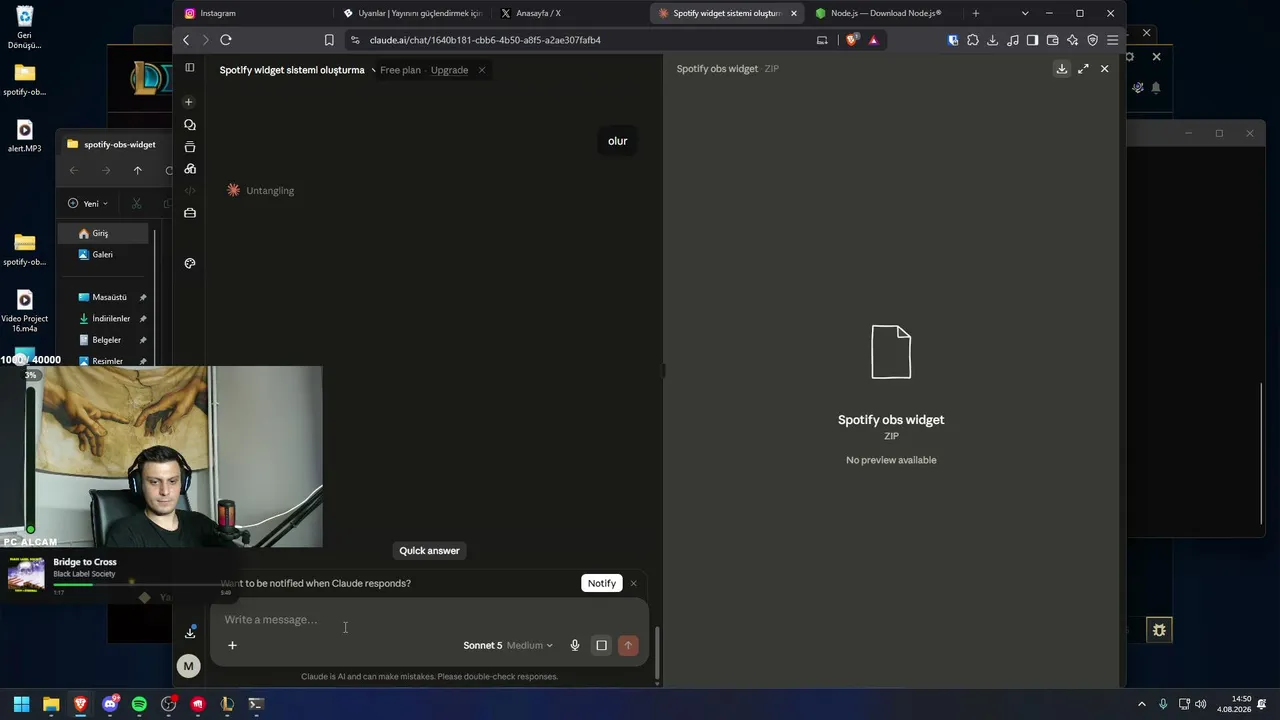Open Discord from the taskbar
The height and width of the screenshot is (720, 1280).
pos(110,704)
